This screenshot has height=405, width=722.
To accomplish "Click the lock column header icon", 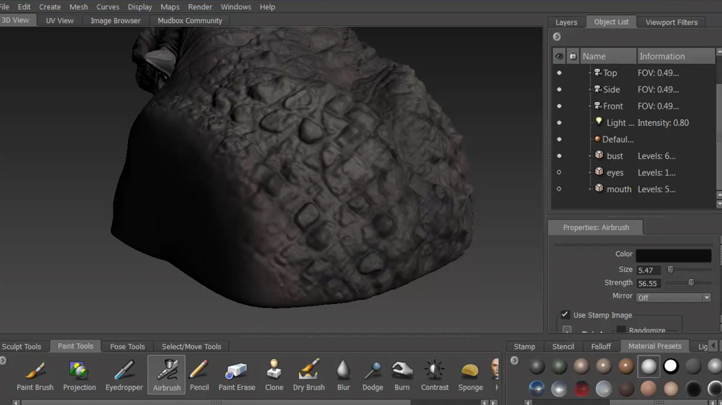I will [x=573, y=56].
